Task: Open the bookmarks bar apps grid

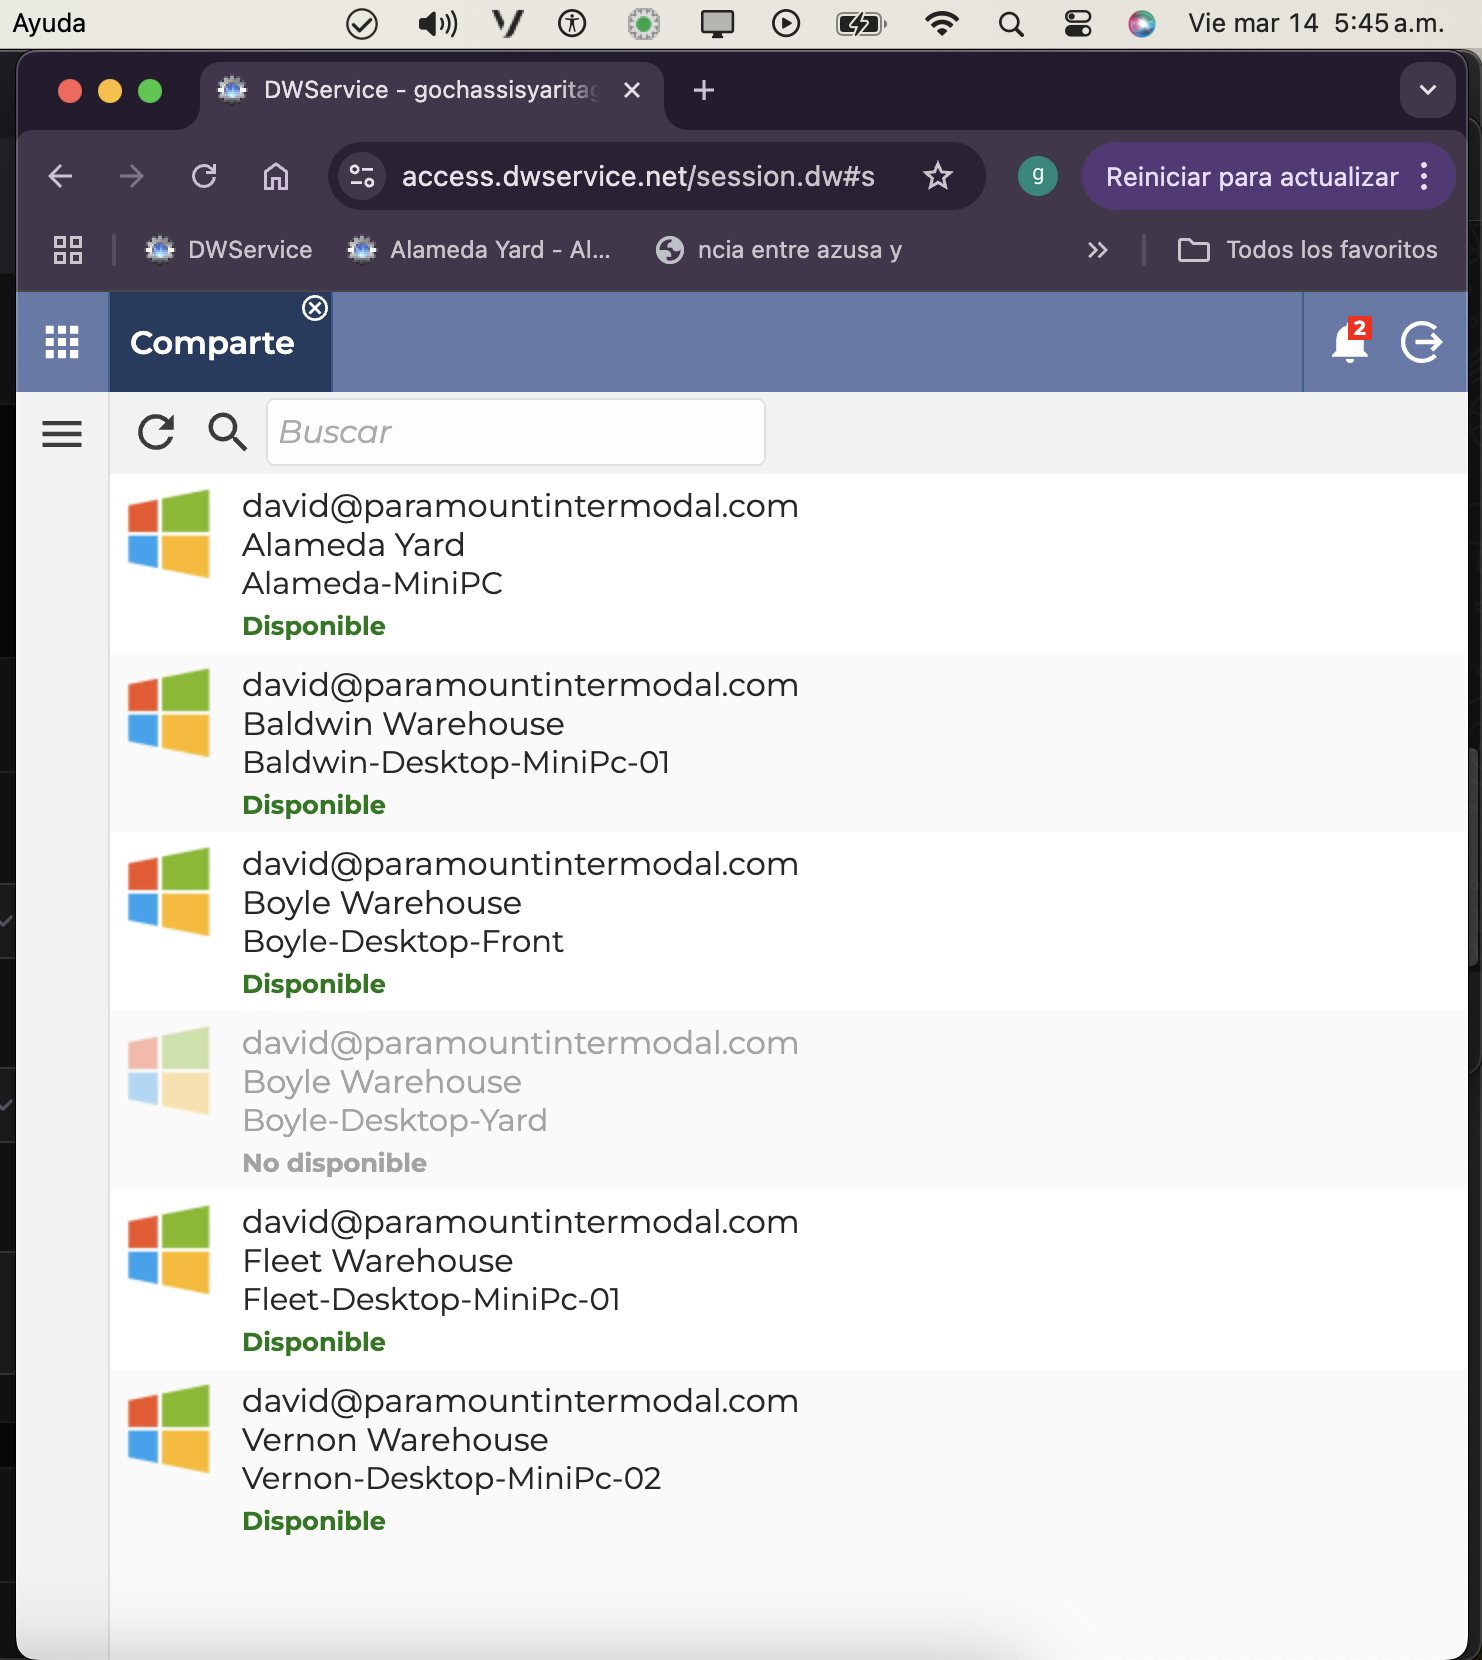Action: pos(68,250)
